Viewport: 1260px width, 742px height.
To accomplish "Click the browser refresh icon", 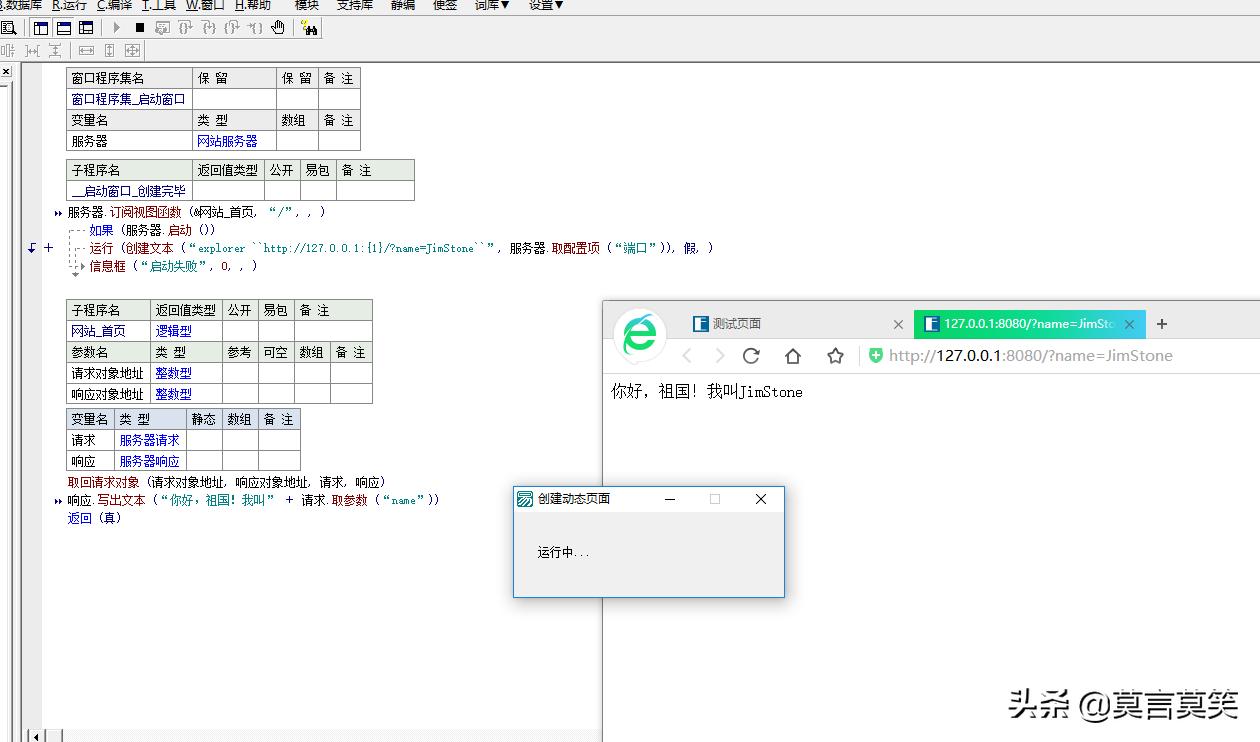I will 751,356.
